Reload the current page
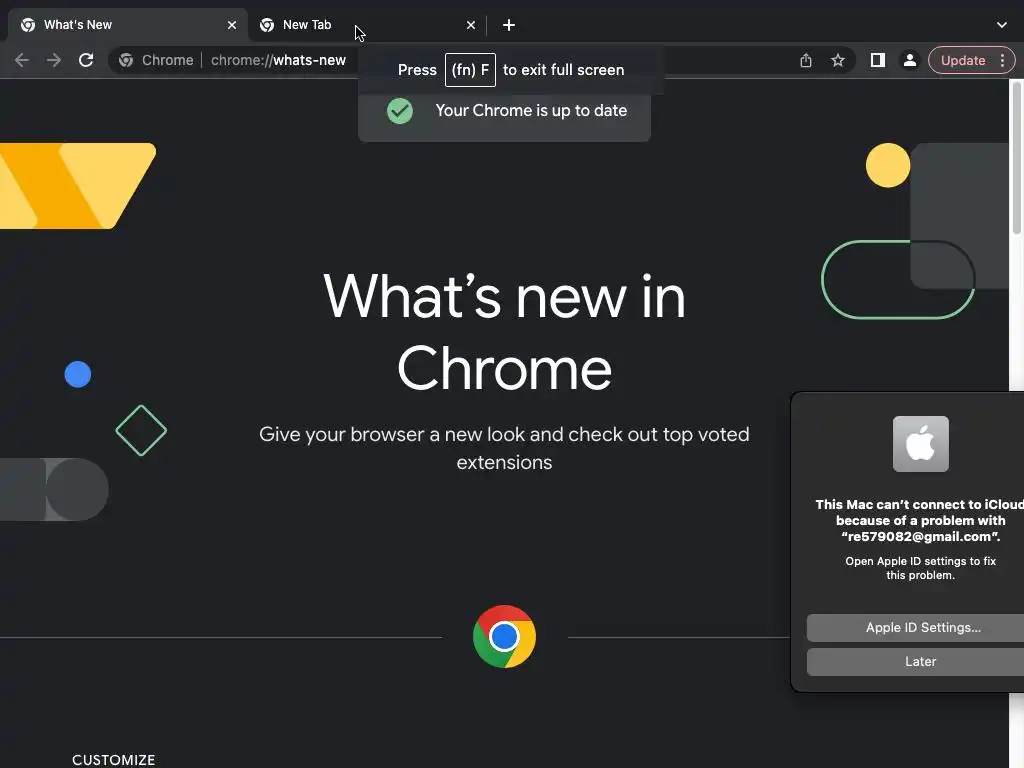 tap(86, 60)
